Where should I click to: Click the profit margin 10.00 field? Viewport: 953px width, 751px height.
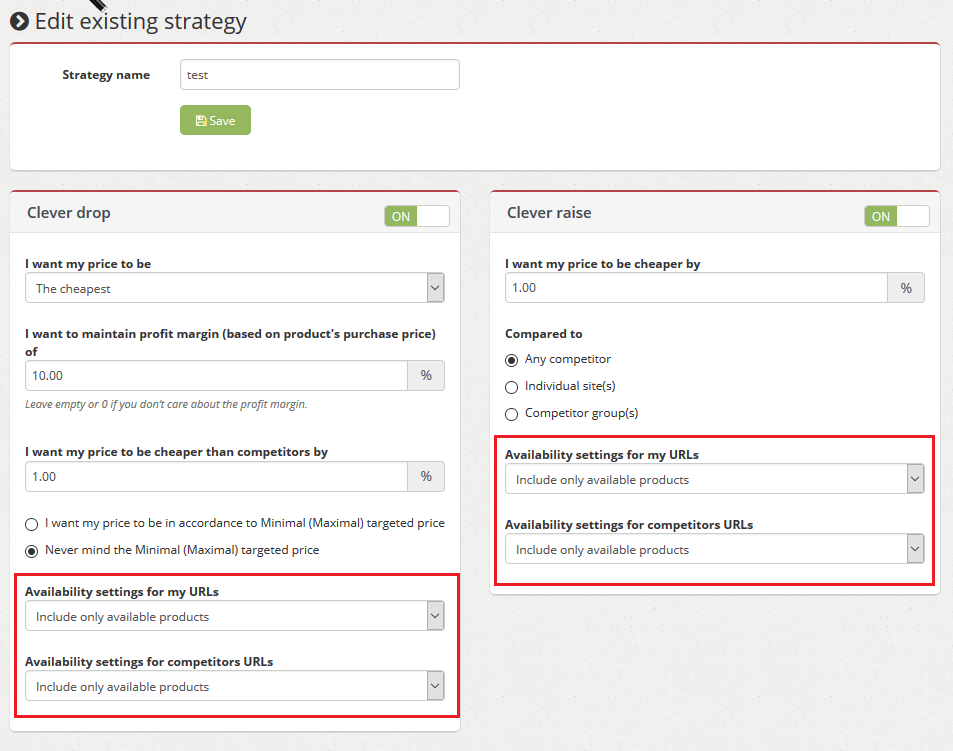[216, 376]
